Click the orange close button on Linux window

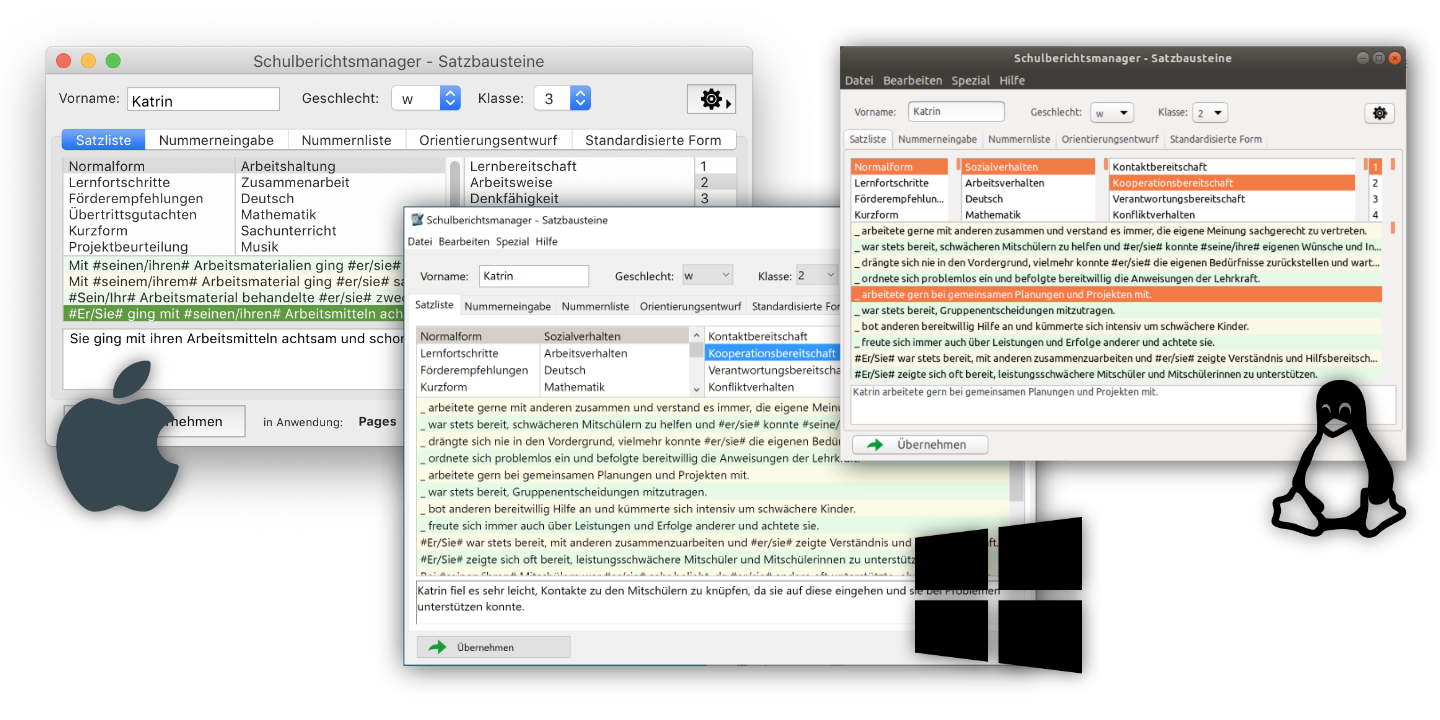[x=1395, y=58]
